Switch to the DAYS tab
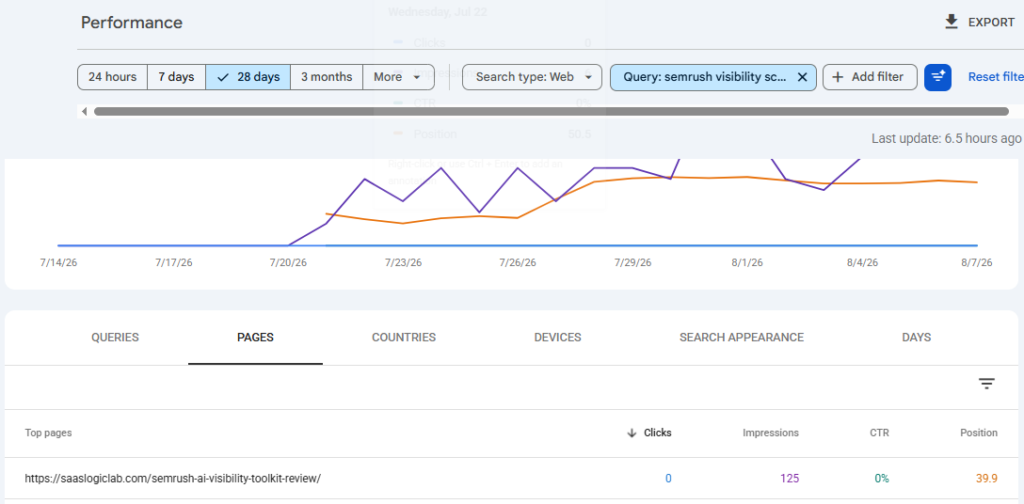Image resolution: width=1024 pixels, height=504 pixels. 916,338
